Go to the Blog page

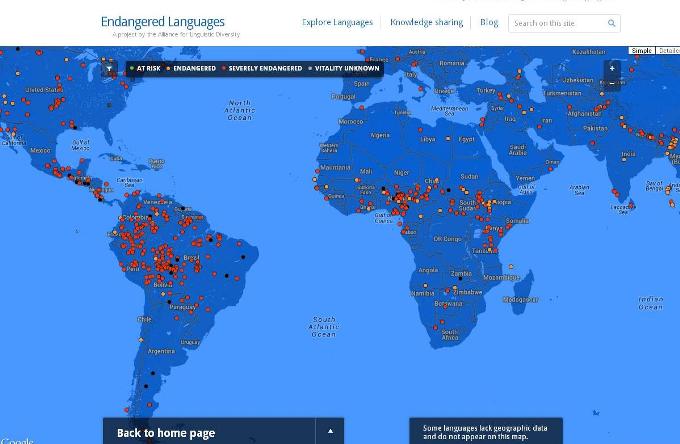pos(489,23)
